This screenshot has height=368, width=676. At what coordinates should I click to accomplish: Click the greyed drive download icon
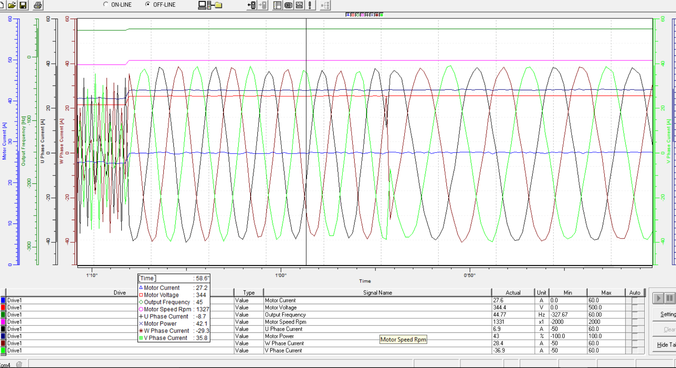click(263, 5)
